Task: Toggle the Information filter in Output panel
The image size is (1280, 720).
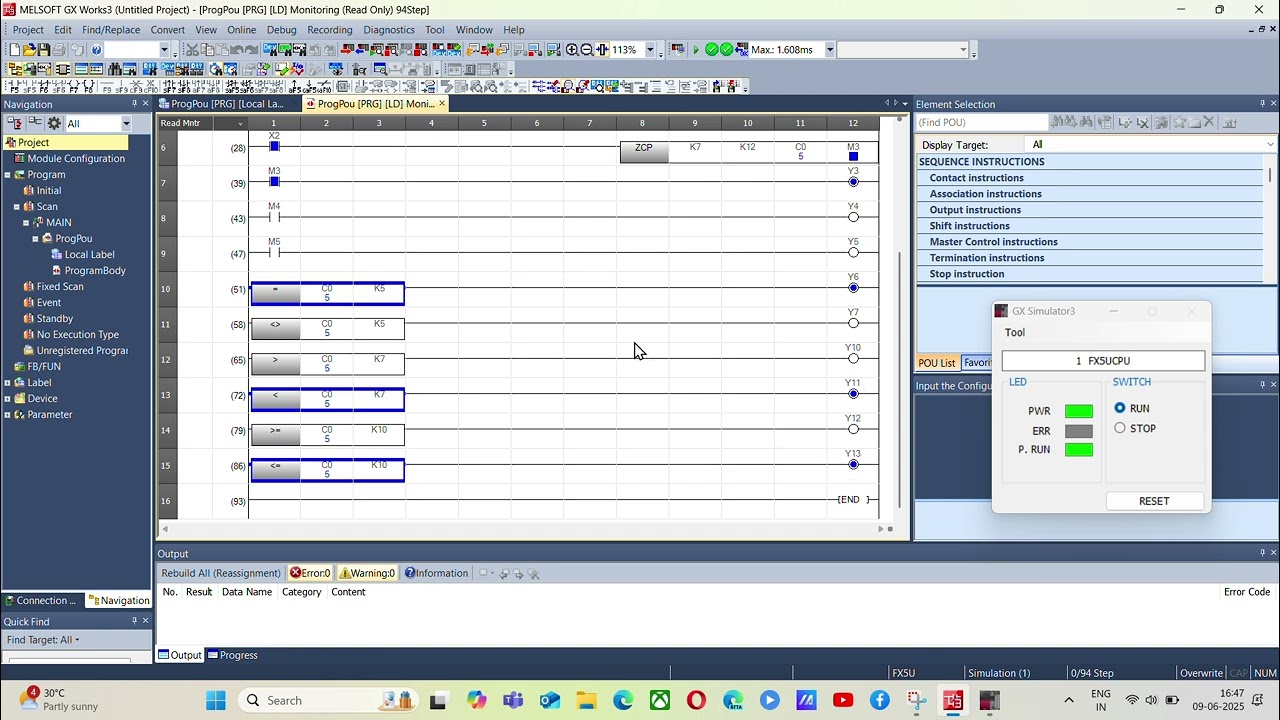Action: tap(436, 573)
